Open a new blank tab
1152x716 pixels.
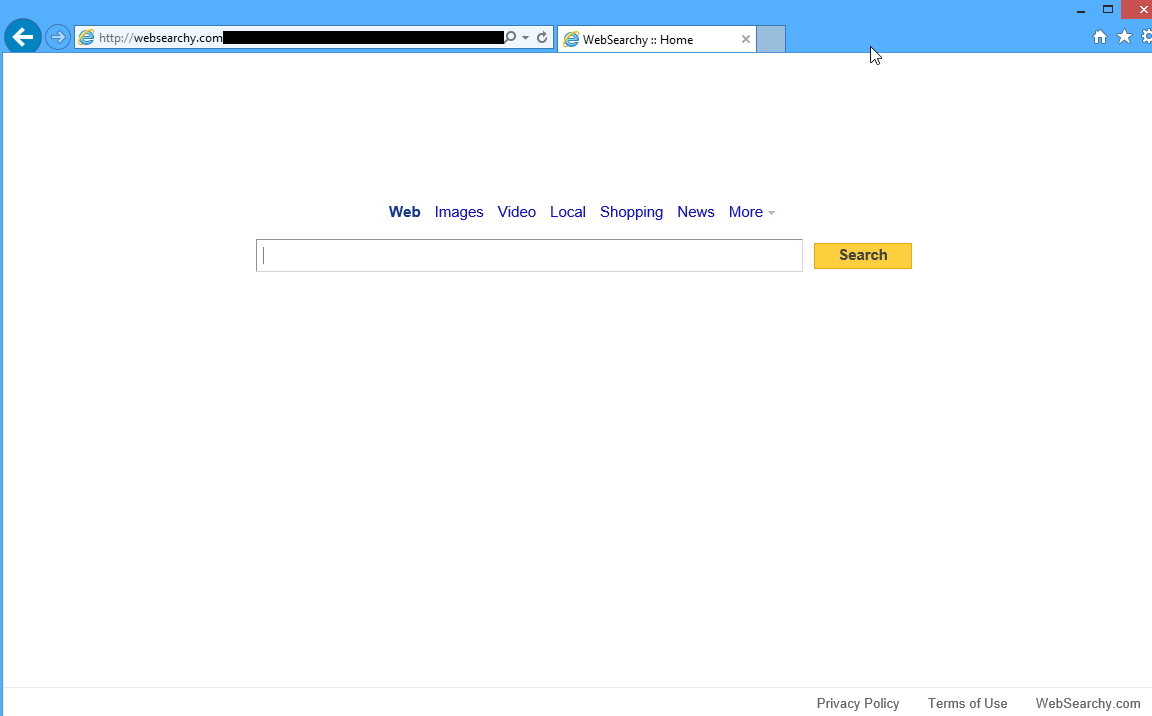[x=771, y=40]
